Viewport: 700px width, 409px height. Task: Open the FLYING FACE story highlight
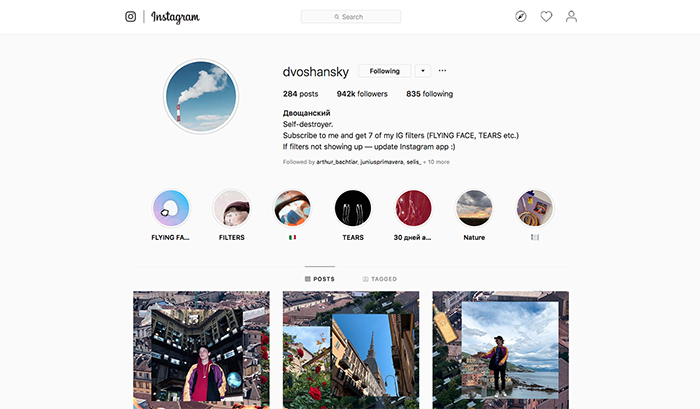171,208
